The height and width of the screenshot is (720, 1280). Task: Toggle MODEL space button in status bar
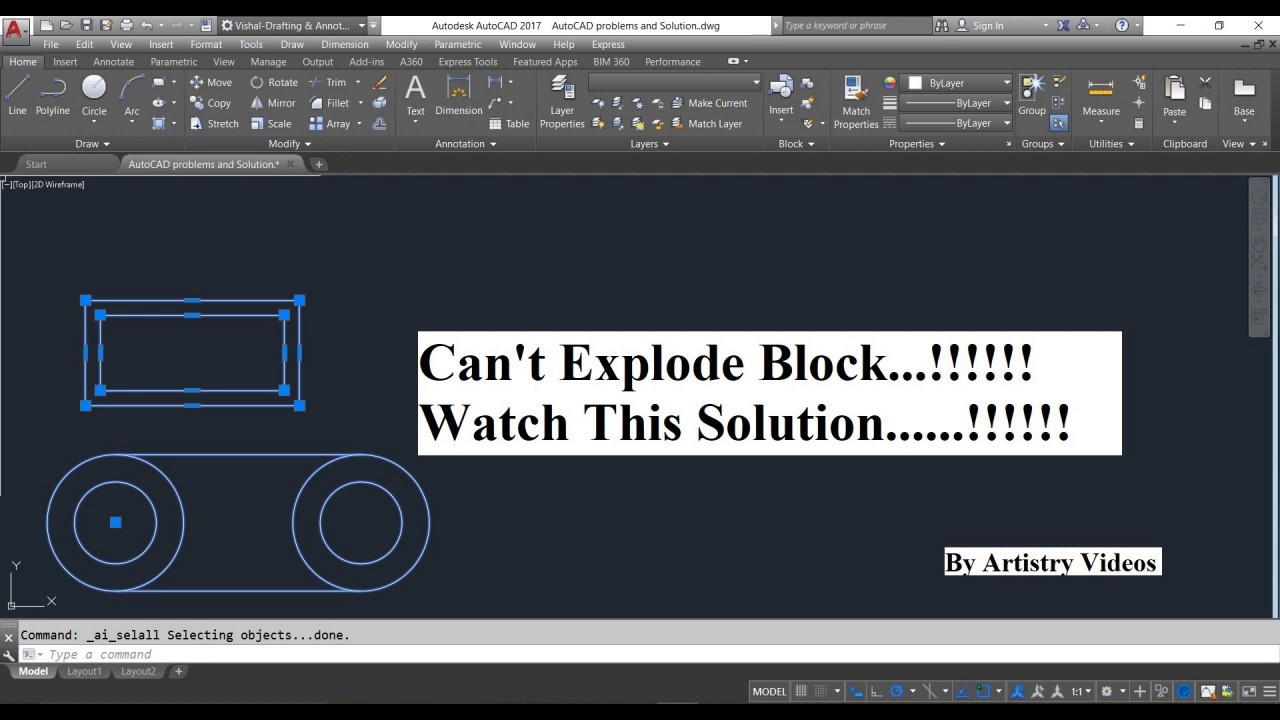coord(769,691)
